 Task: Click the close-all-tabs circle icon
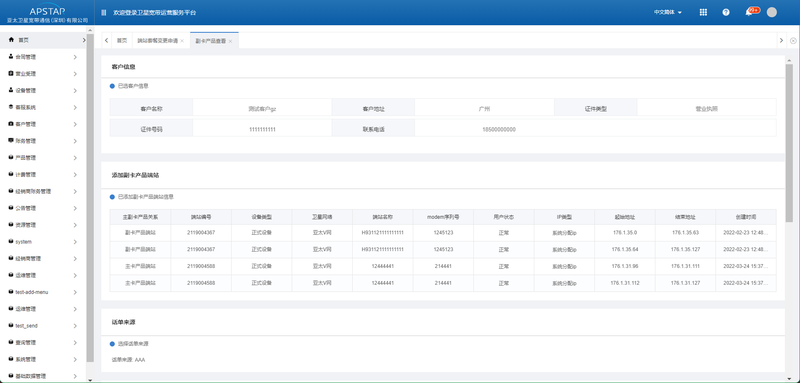[x=793, y=40]
